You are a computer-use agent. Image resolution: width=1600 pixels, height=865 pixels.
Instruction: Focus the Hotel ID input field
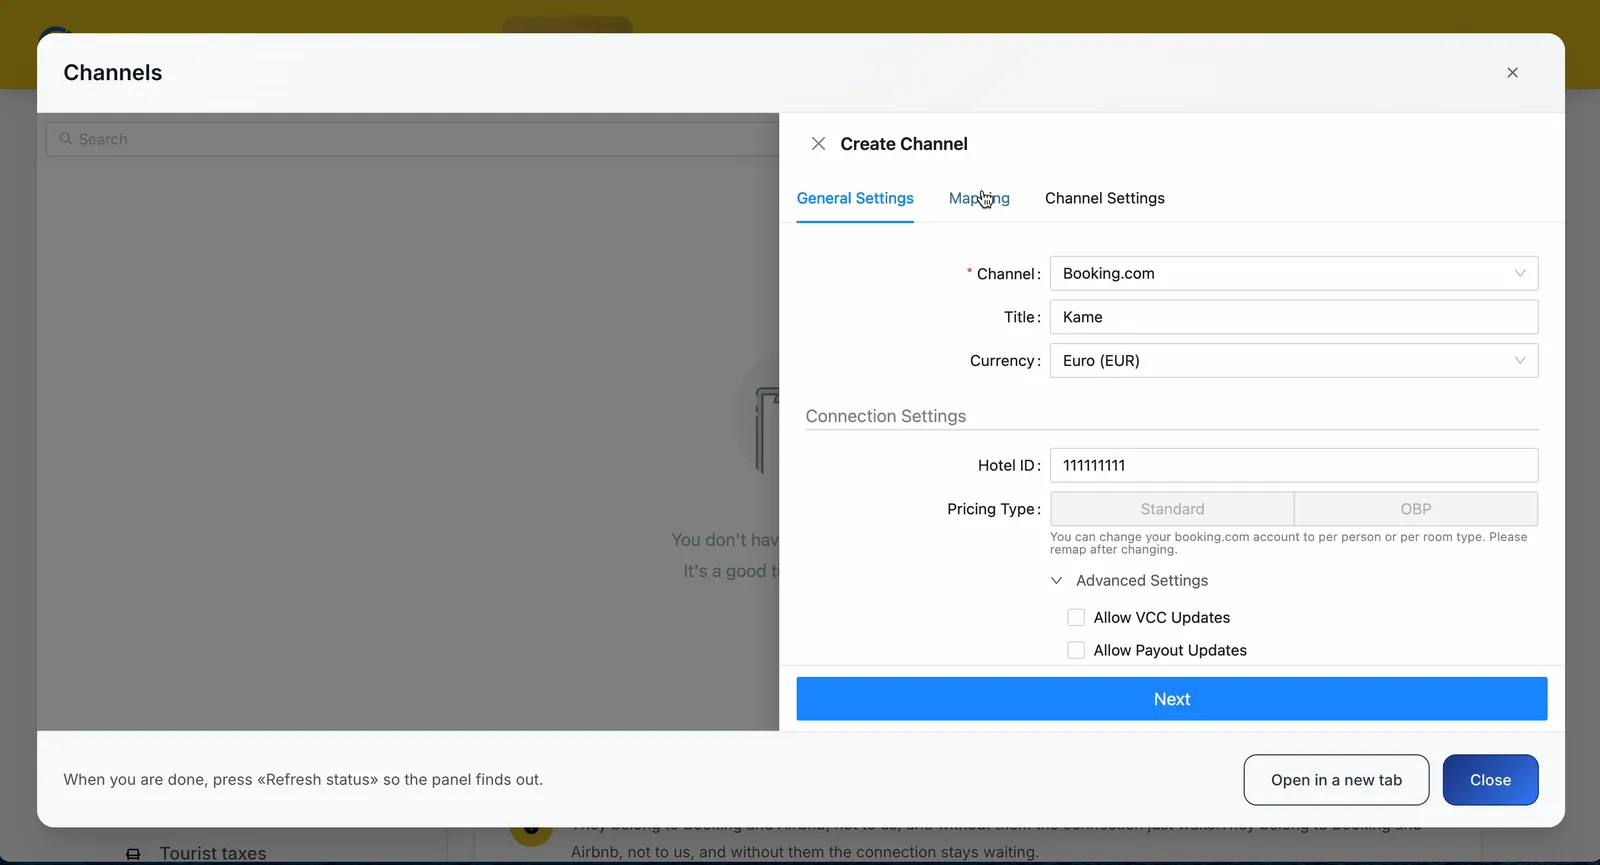pyautogui.click(x=1294, y=465)
